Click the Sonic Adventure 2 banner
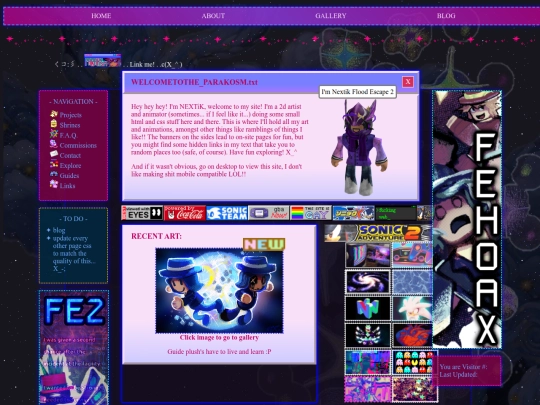 point(378,233)
